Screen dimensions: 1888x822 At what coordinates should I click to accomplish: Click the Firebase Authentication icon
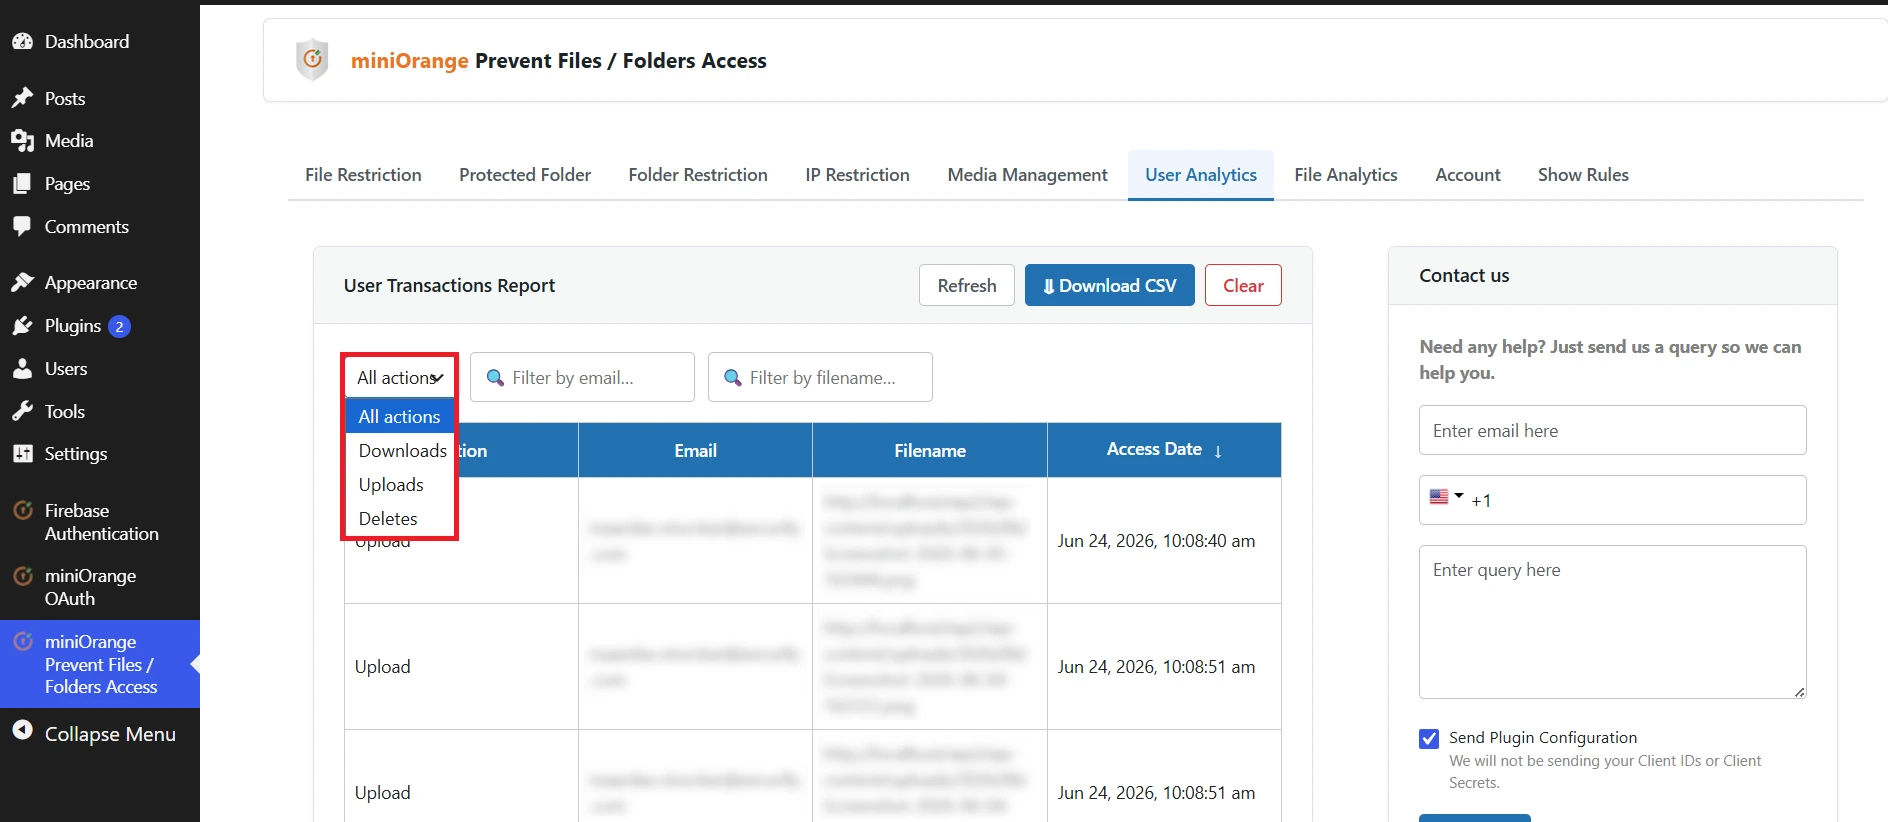pyautogui.click(x=22, y=511)
